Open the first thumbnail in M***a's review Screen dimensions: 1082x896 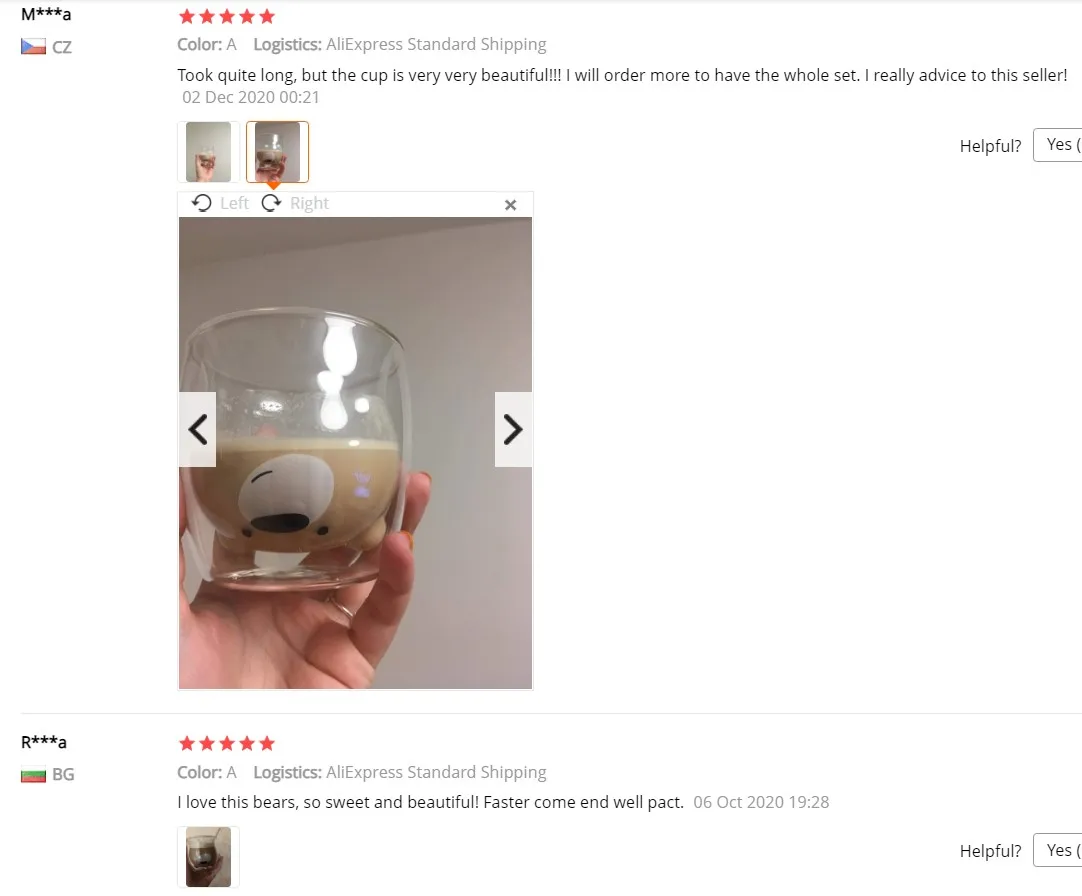point(208,152)
